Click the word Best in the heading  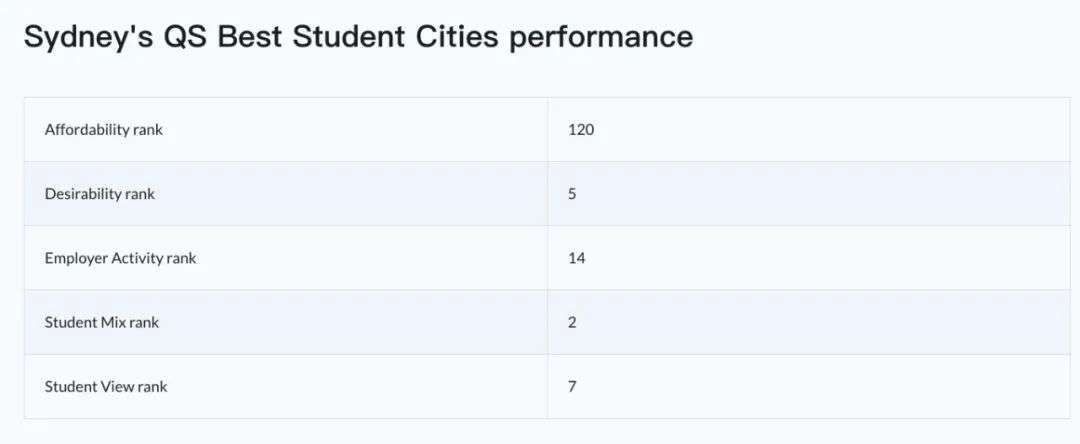pos(249,36)
